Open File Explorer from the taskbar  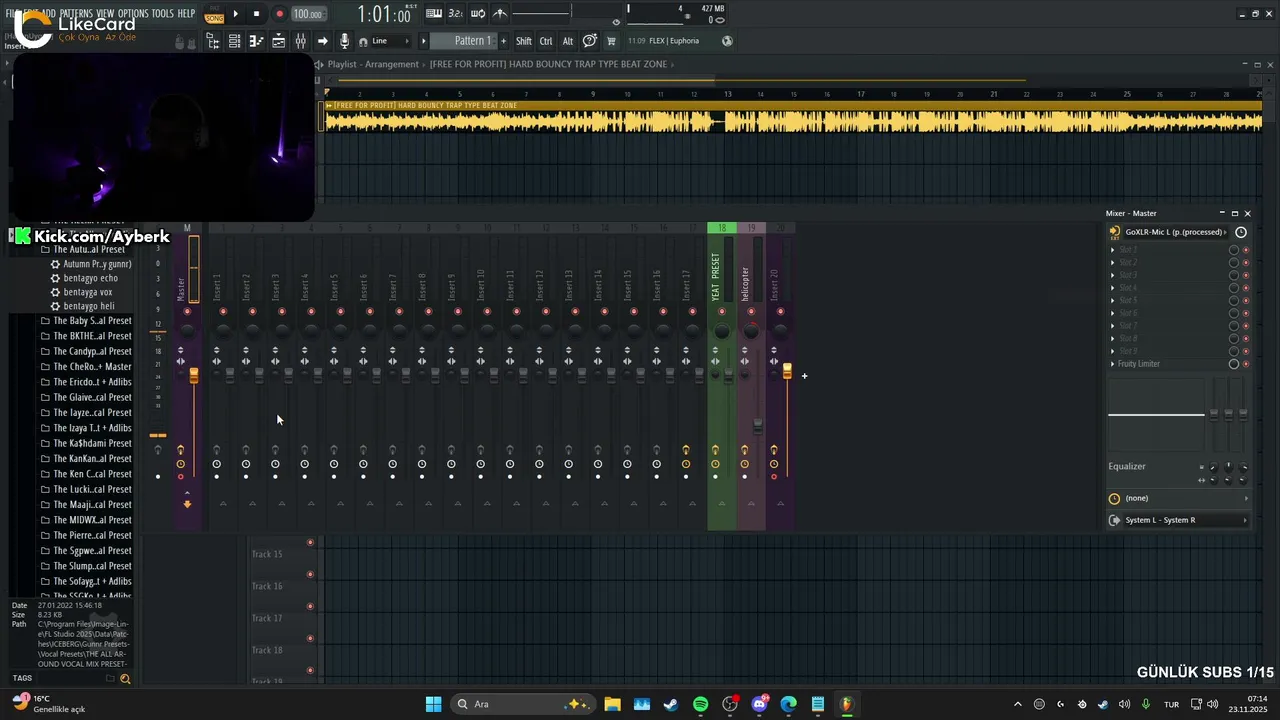(x=612, y=704)
